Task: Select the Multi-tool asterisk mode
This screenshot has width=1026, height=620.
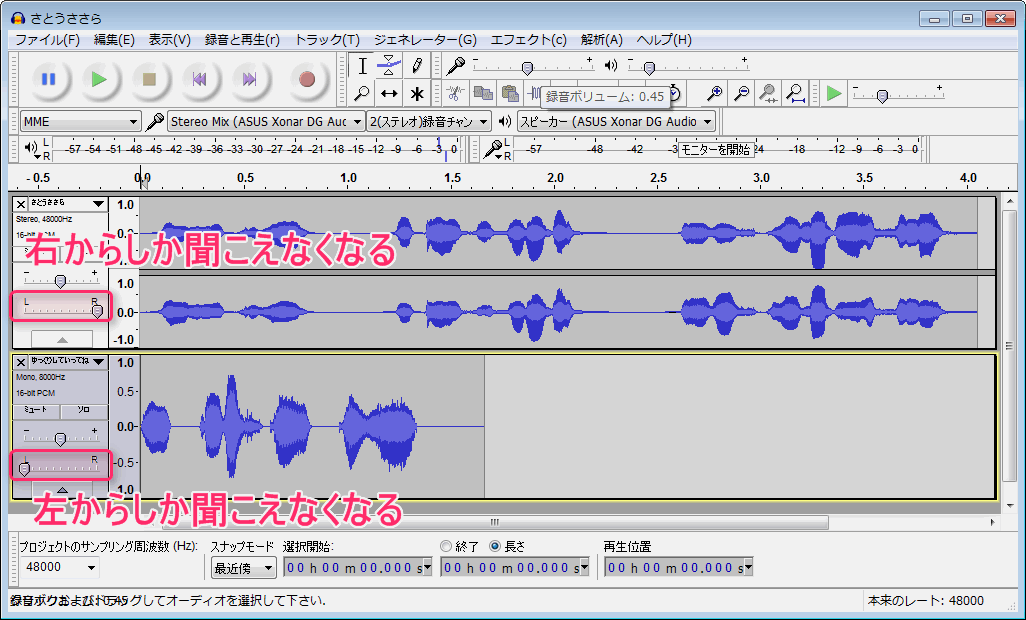Action: click(417, 94)
